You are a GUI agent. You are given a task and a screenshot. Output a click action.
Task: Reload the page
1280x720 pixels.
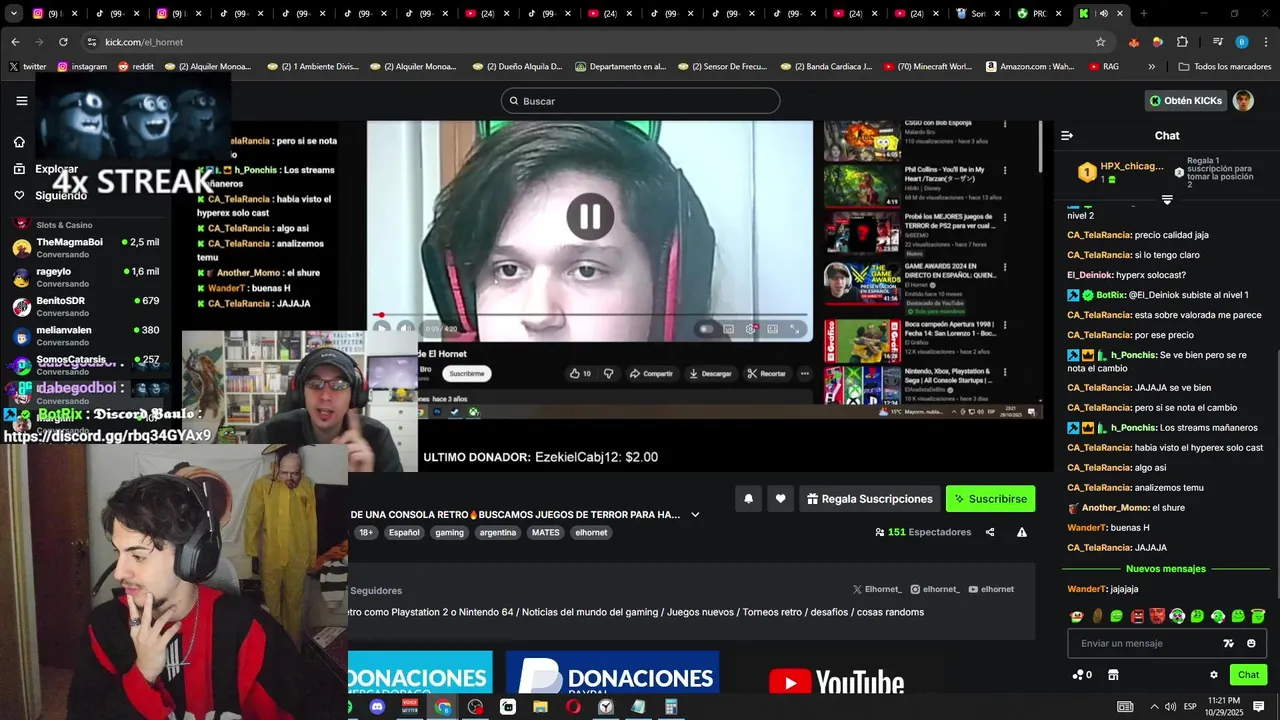(x=63, y=42)
